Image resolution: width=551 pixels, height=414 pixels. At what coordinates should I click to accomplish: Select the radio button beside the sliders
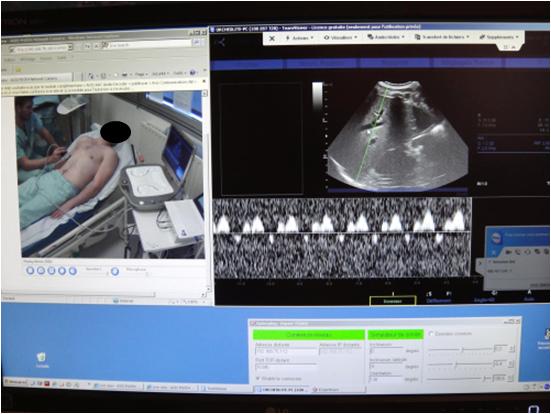pos(432,334)
